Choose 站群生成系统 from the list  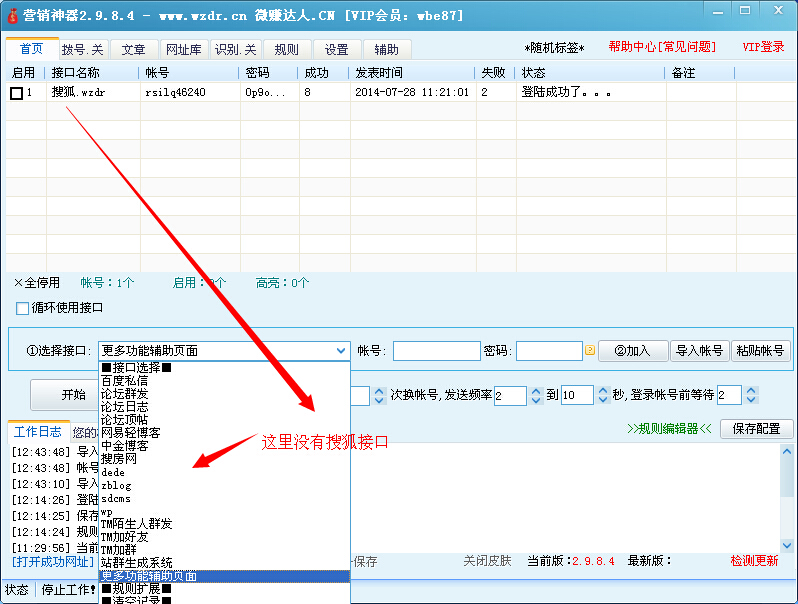click(136, 563)
